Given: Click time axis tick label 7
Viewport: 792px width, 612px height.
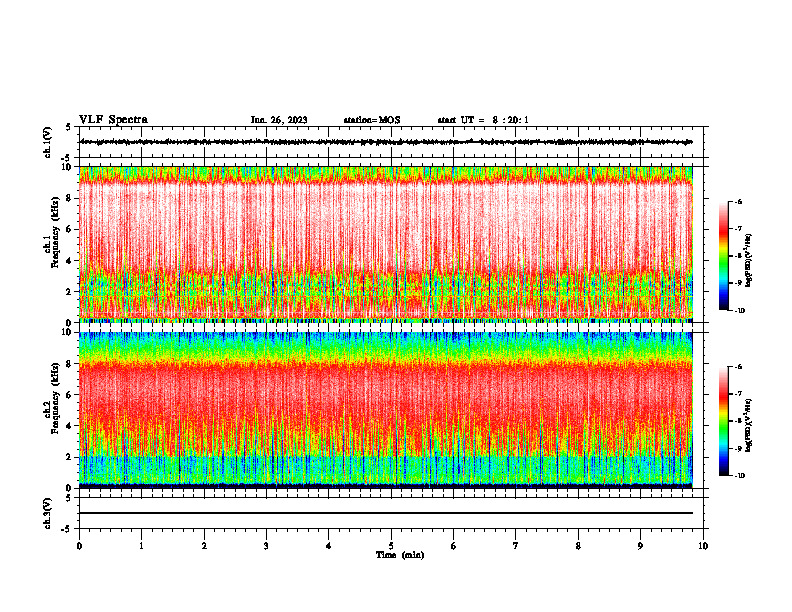Looking at the screenshot, I should [x=516, y=546].
